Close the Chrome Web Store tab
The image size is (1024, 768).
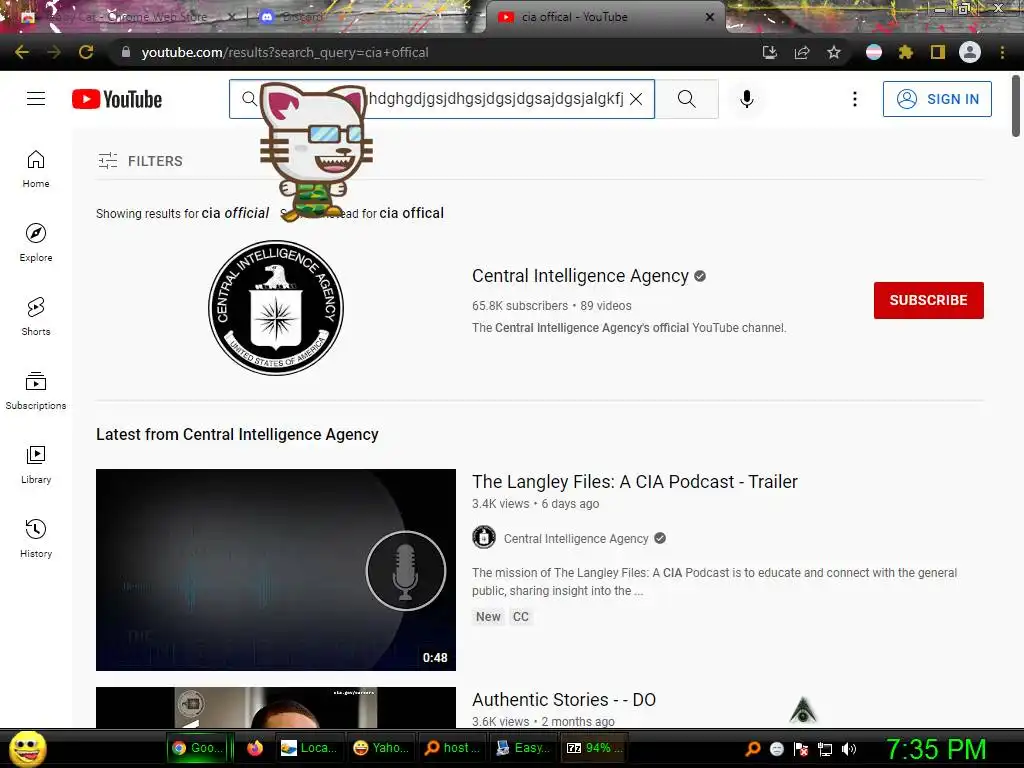(x=231, y=17)
